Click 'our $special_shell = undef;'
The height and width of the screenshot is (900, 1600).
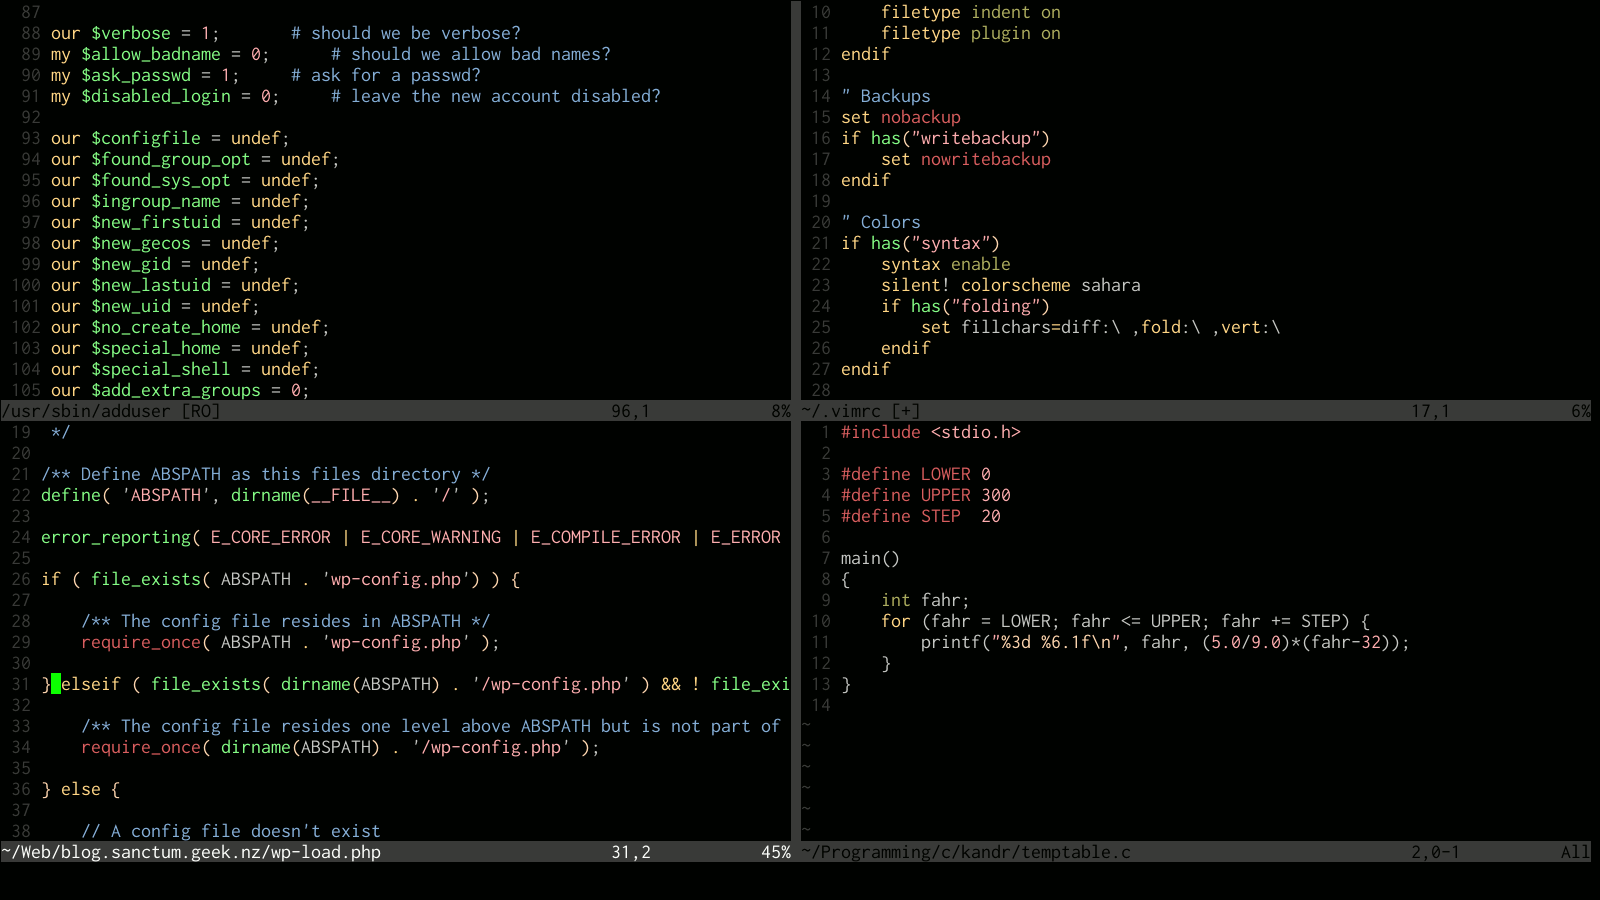pos(185,369)
